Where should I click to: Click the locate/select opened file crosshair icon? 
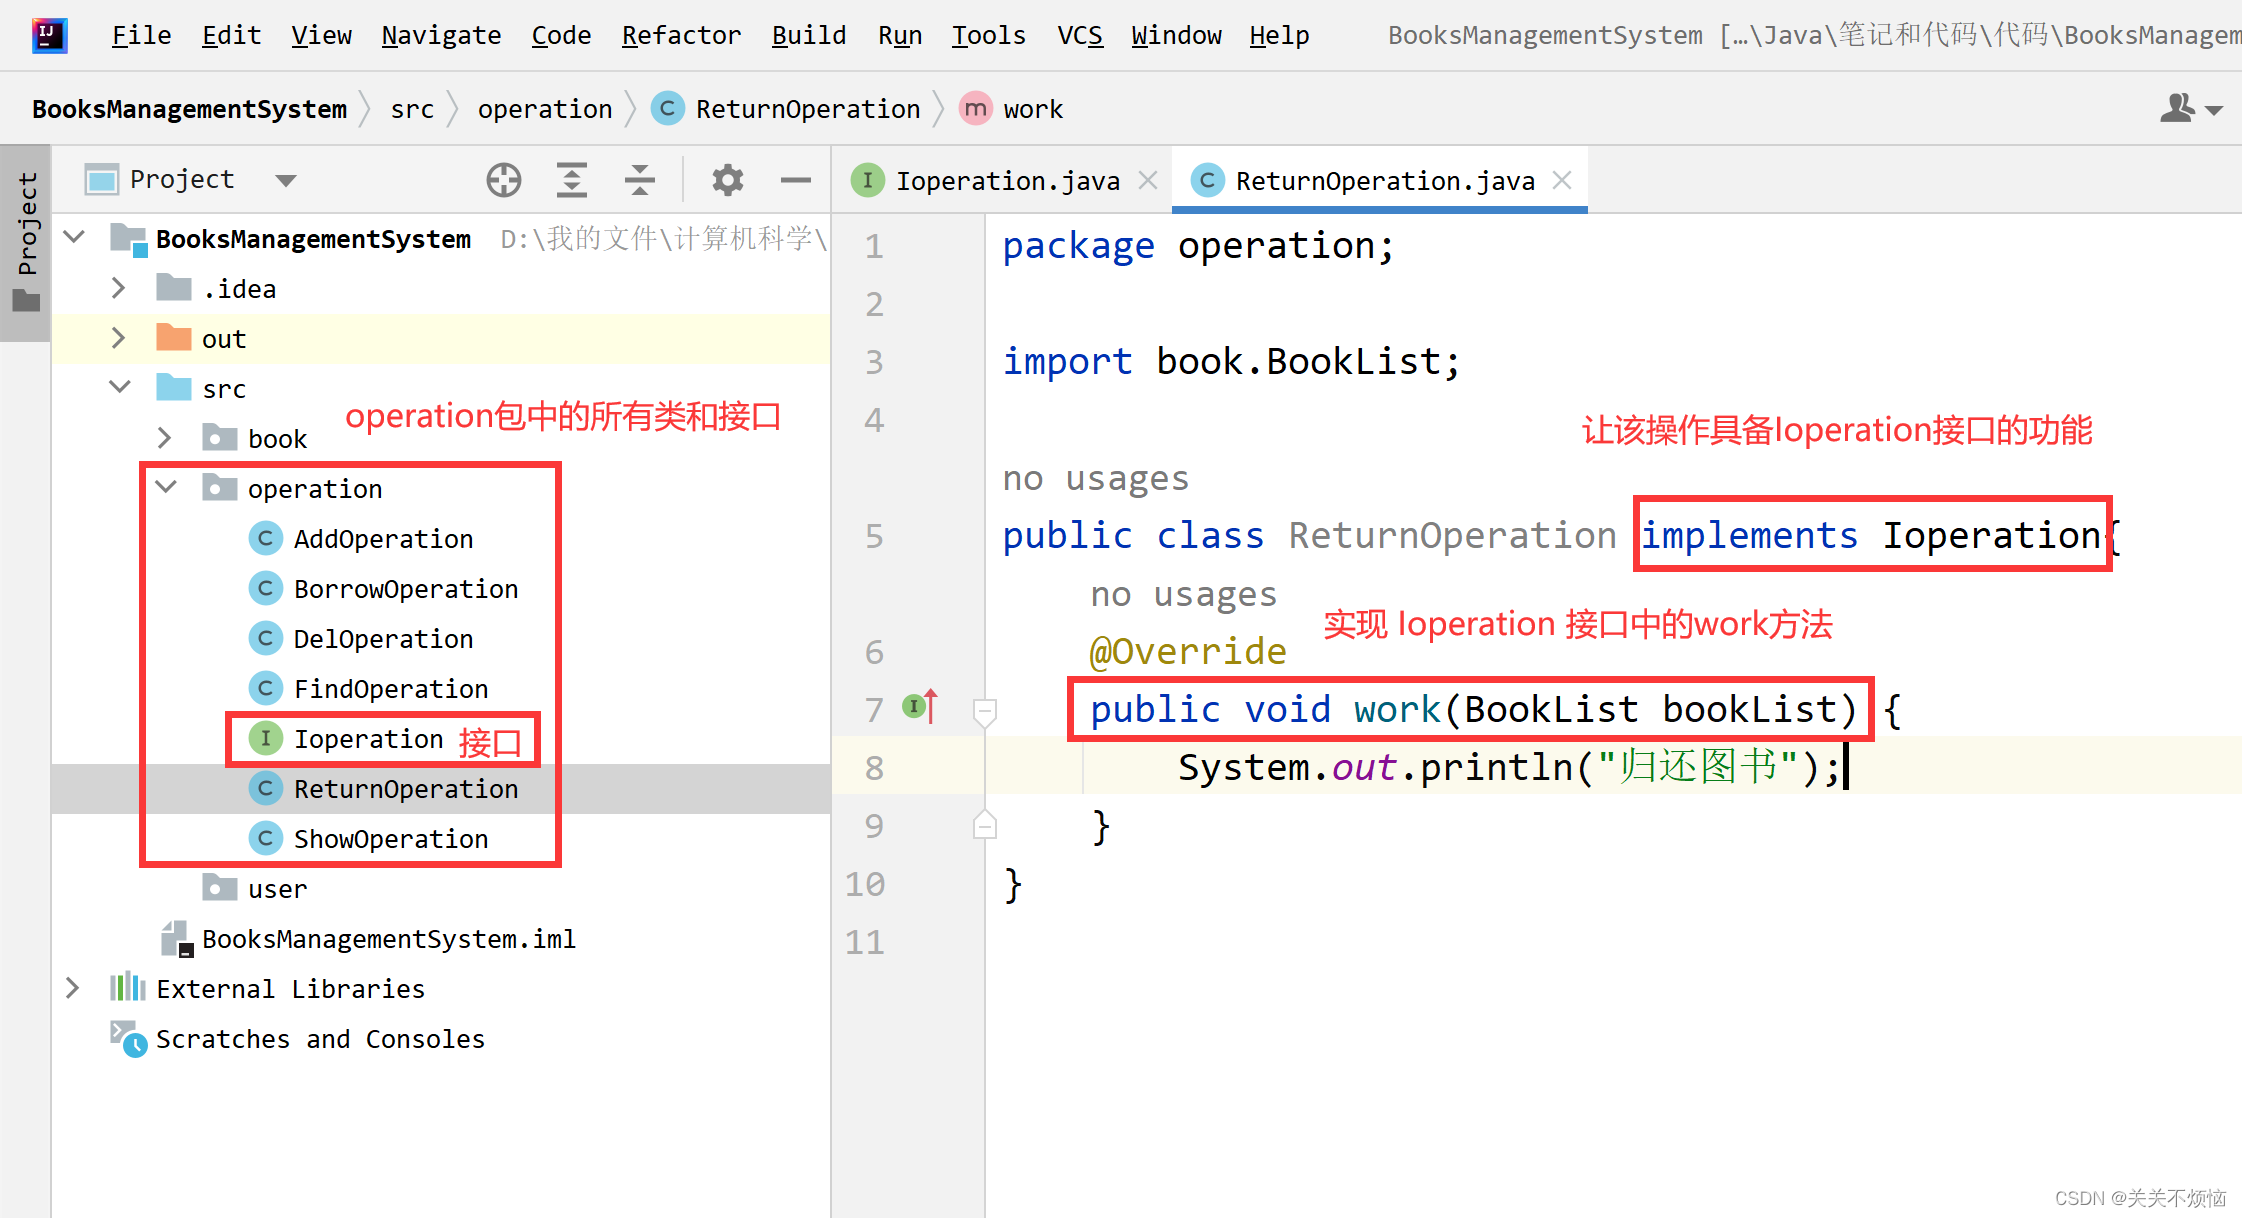[x=504, y=180]
